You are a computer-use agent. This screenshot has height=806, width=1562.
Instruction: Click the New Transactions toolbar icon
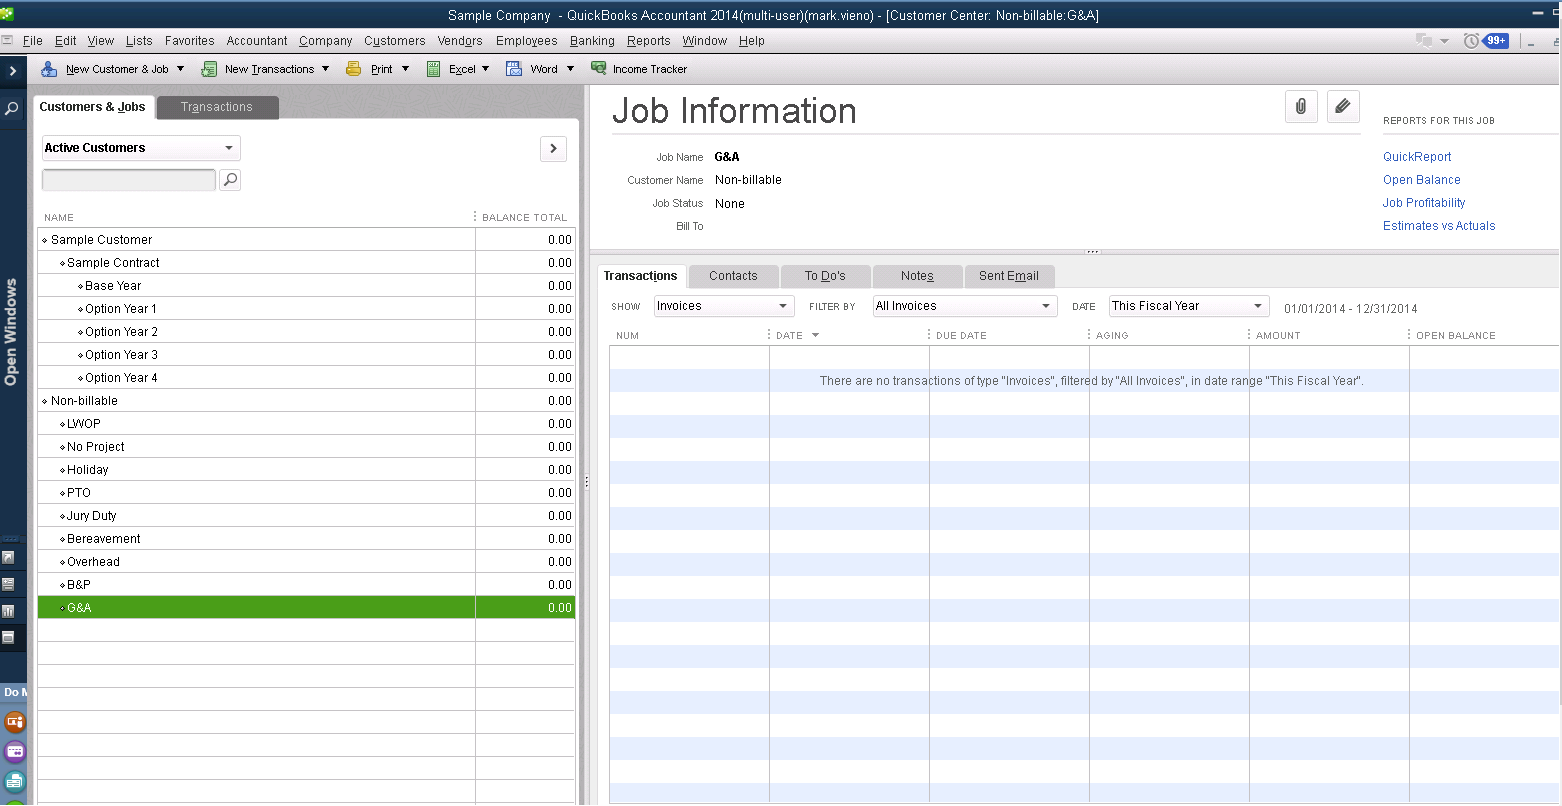[x=209, y=69]
